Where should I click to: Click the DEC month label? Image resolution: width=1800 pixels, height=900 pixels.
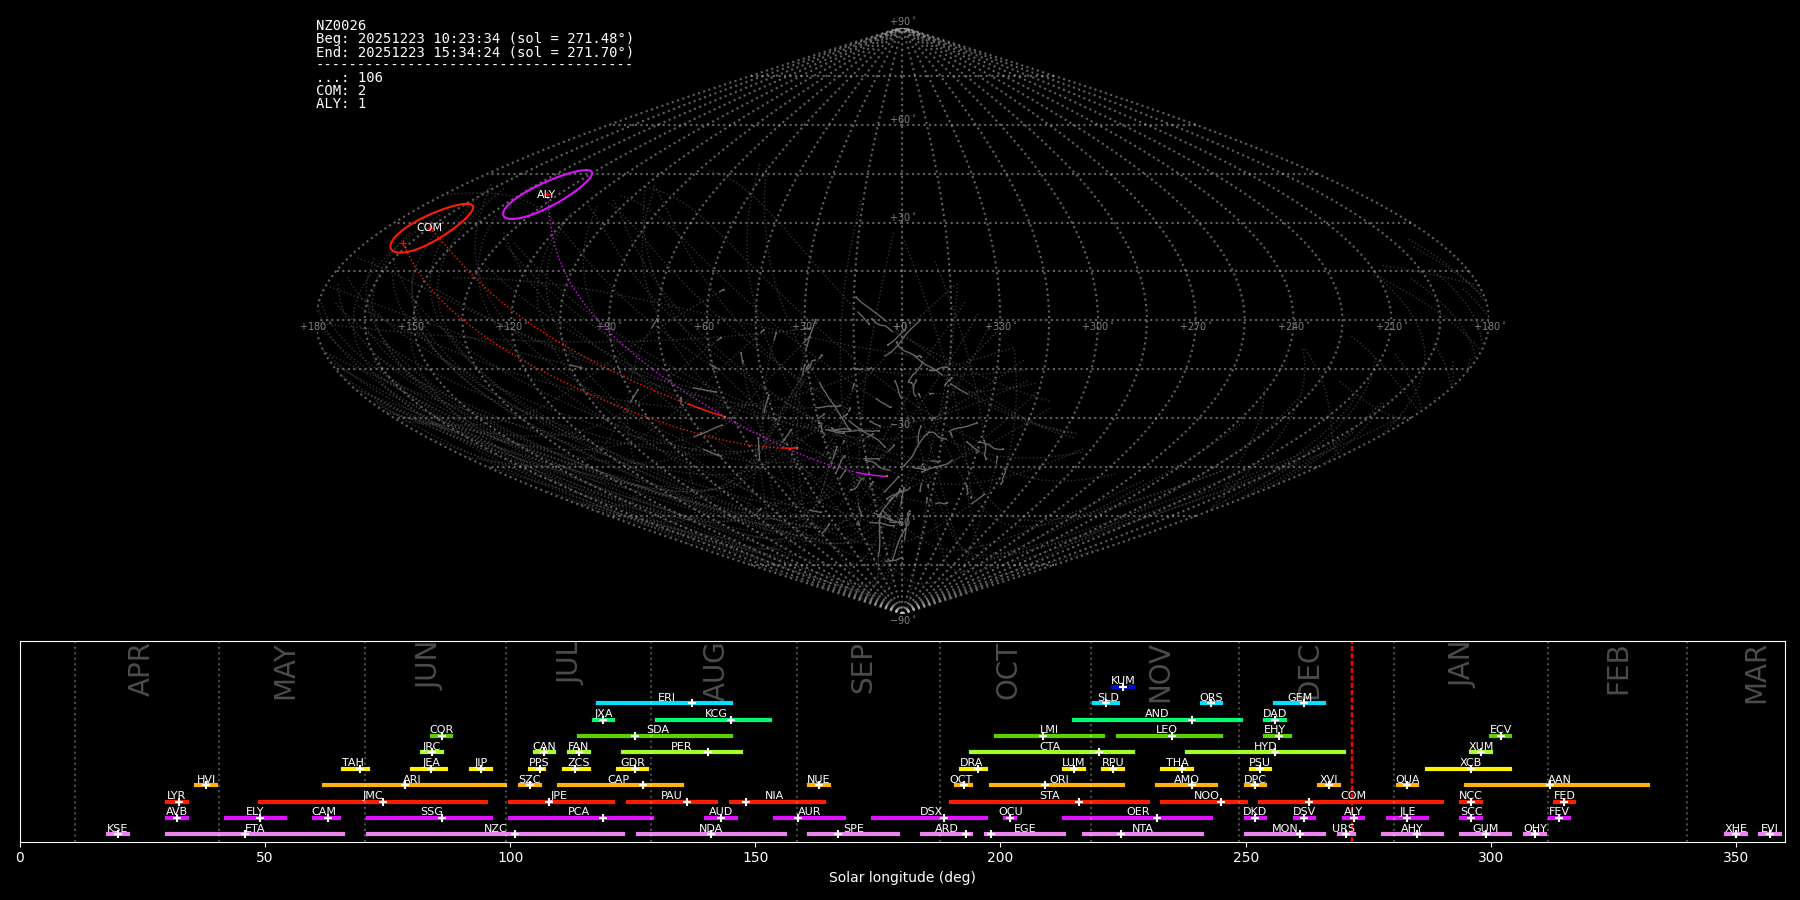pos(1309,672)
